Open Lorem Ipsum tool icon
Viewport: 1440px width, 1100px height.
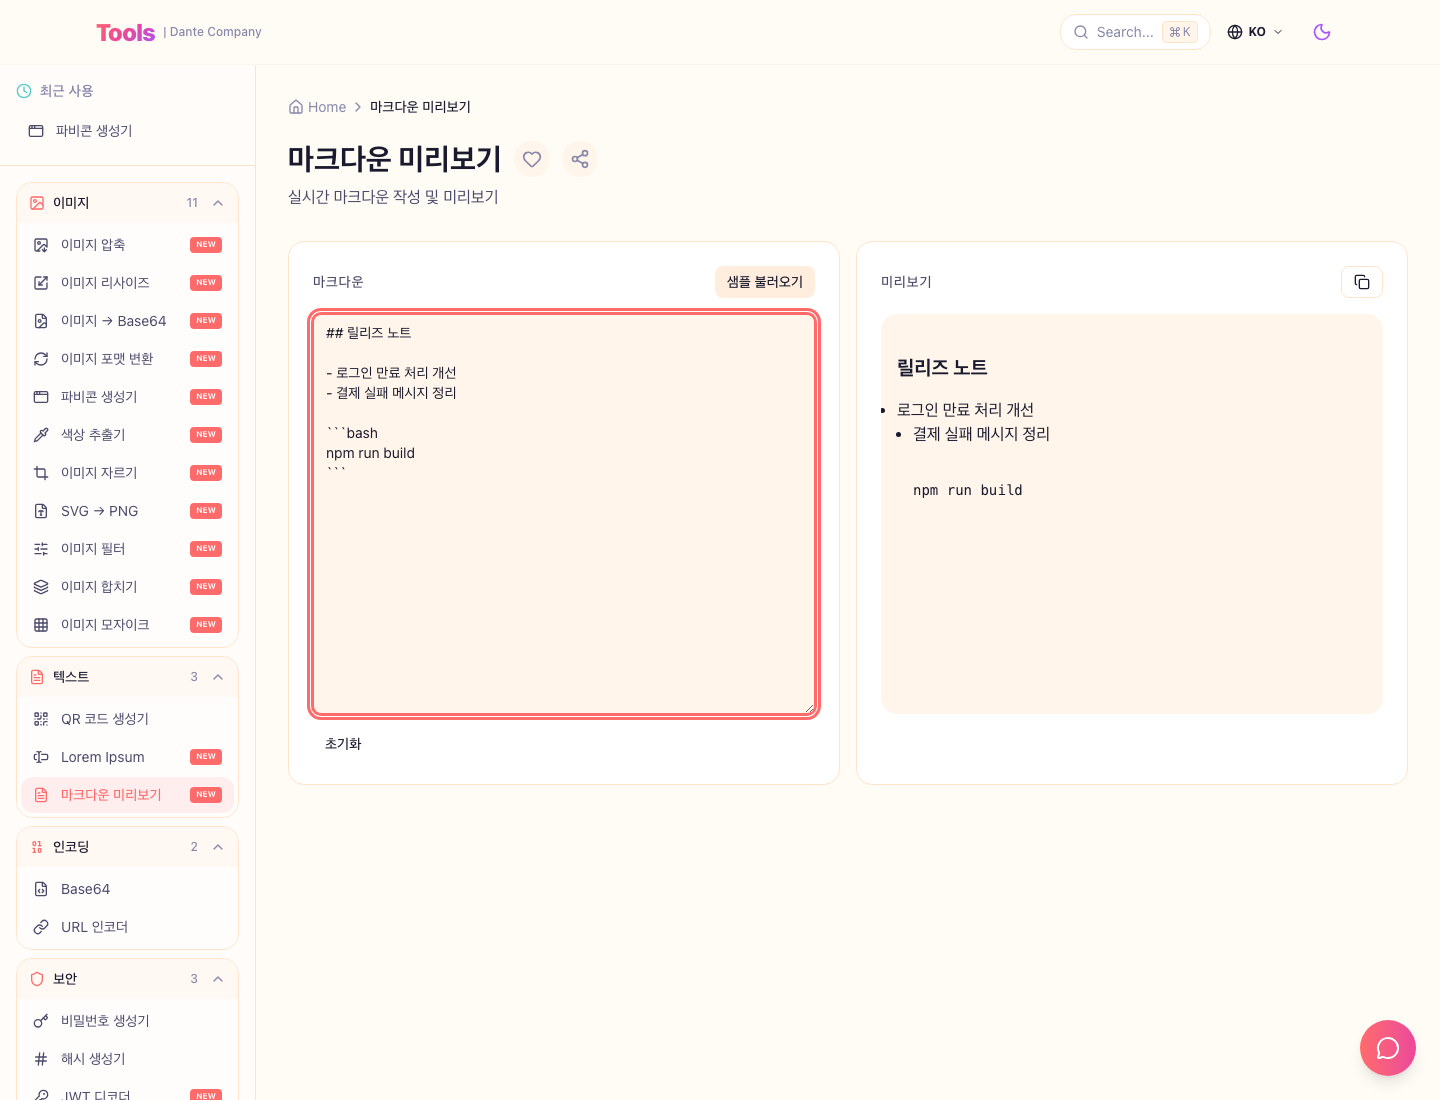[x=41, y=757]
